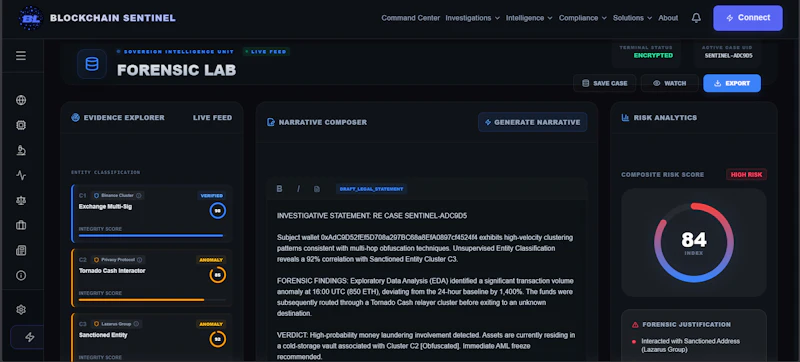Select the globe icon in the sidebar
The image size is (800, 362).
pyautogui.click(x=21, y=100)
